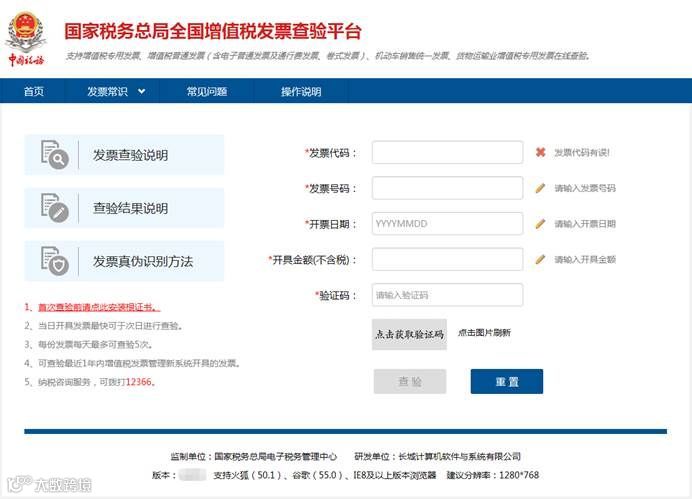The image size is (692, 499).
Task: Open the 发票常识 menu
Action: pos(107,91)
